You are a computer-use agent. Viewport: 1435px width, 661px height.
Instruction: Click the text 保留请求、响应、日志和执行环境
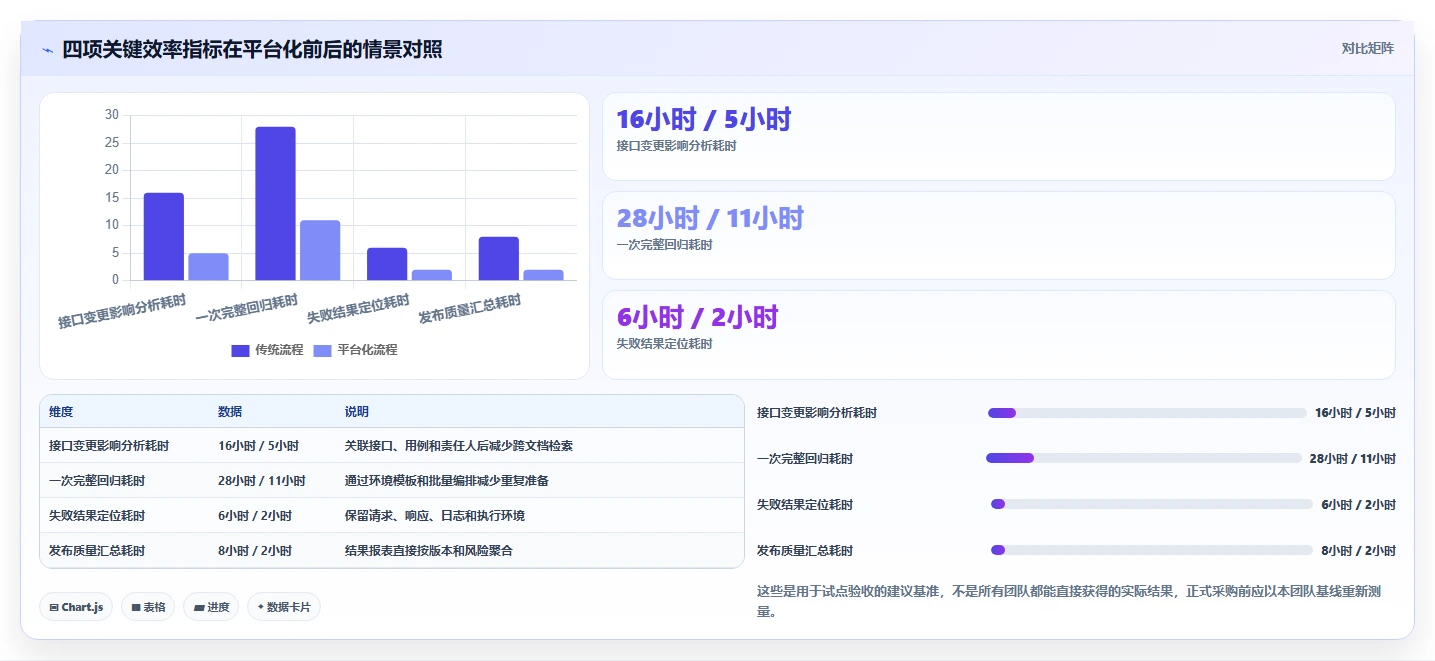pos(435,516)
